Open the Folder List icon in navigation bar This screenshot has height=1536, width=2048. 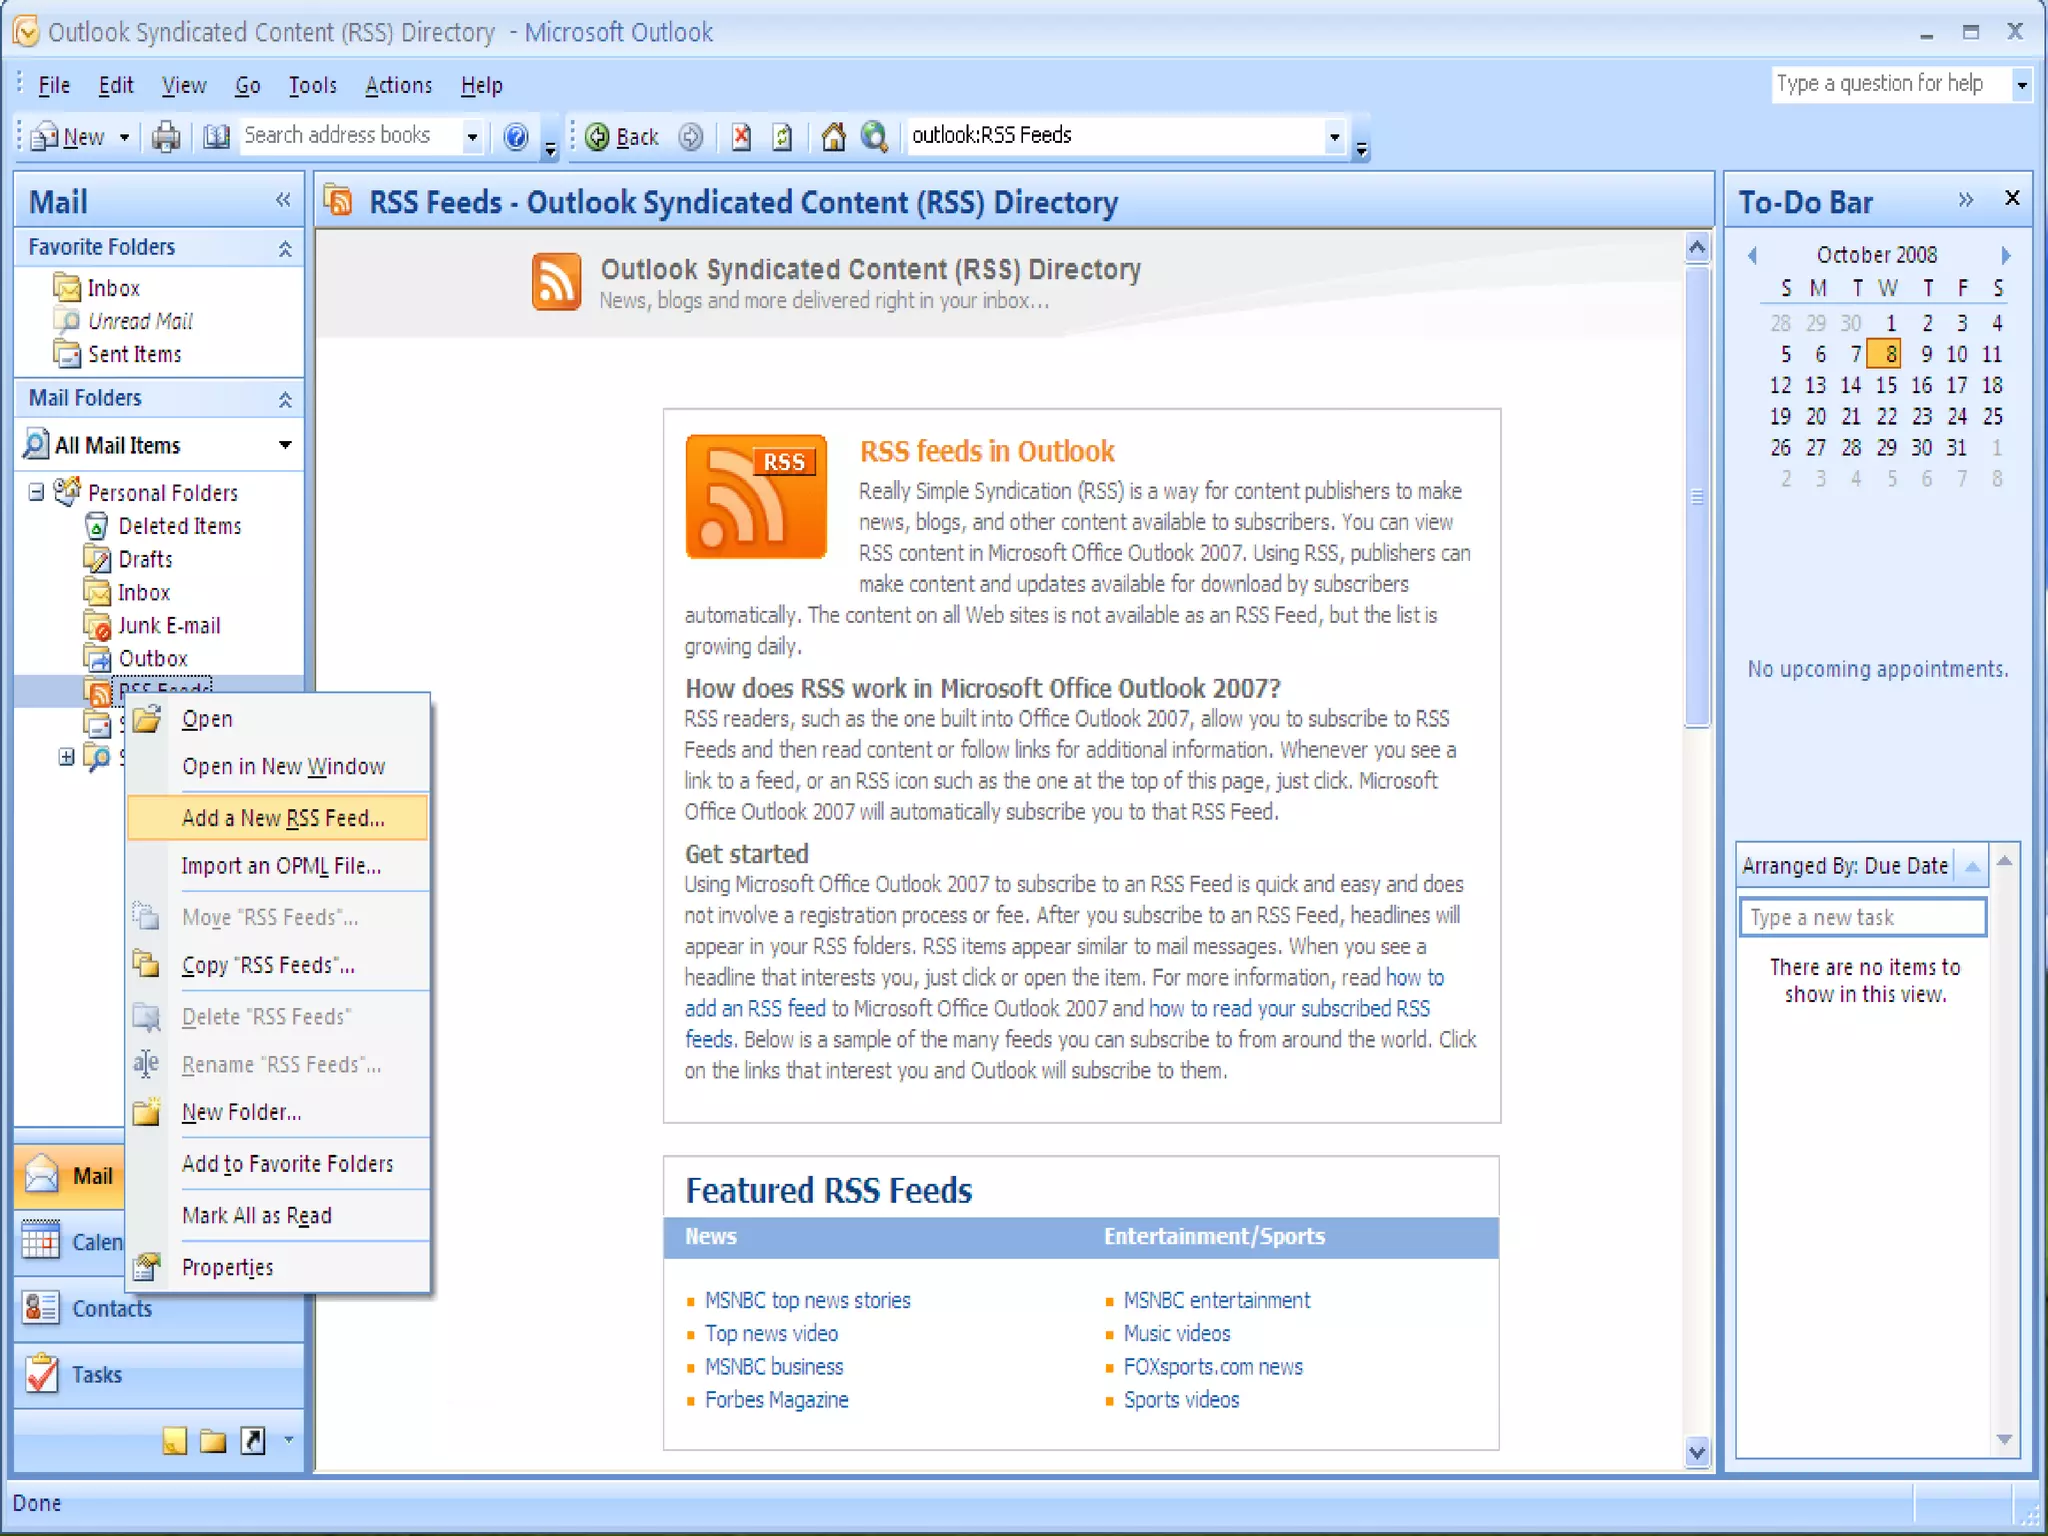tap(212, 1441)
